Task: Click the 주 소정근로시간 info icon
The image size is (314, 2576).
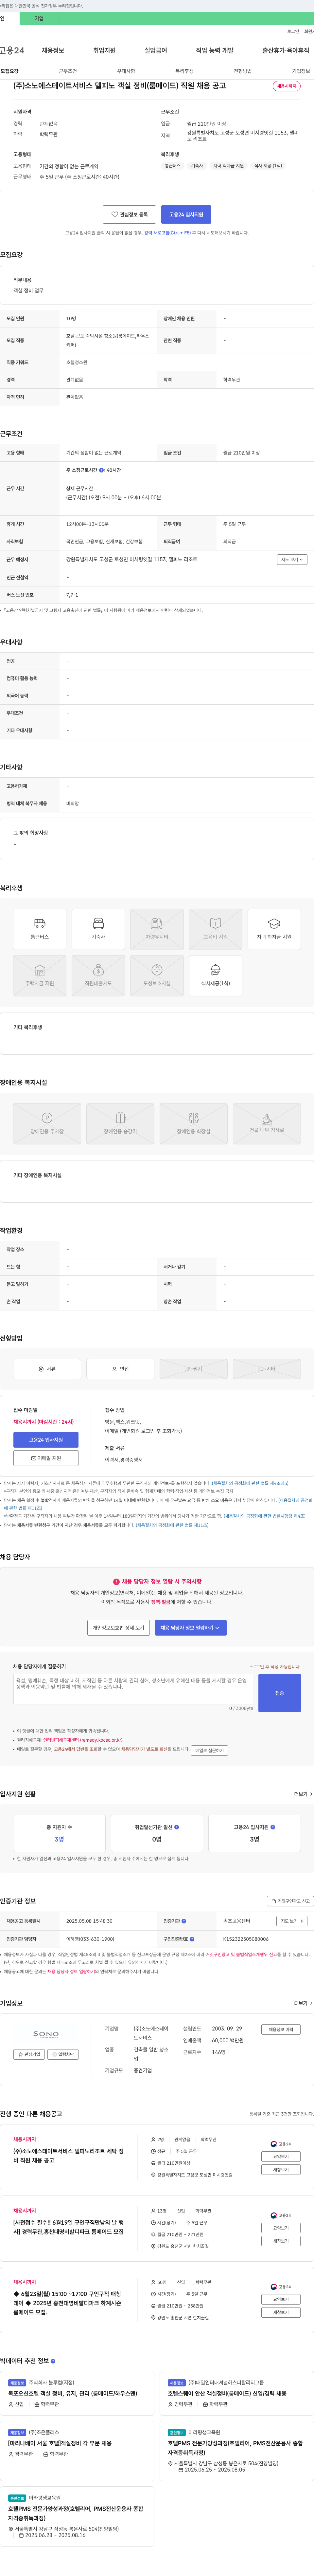Action: pyautogui.click(x=101, y=470)
